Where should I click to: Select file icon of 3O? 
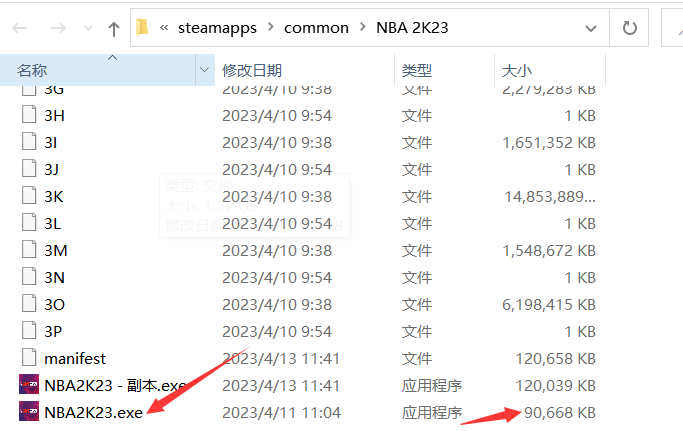[x=29, y=304]
